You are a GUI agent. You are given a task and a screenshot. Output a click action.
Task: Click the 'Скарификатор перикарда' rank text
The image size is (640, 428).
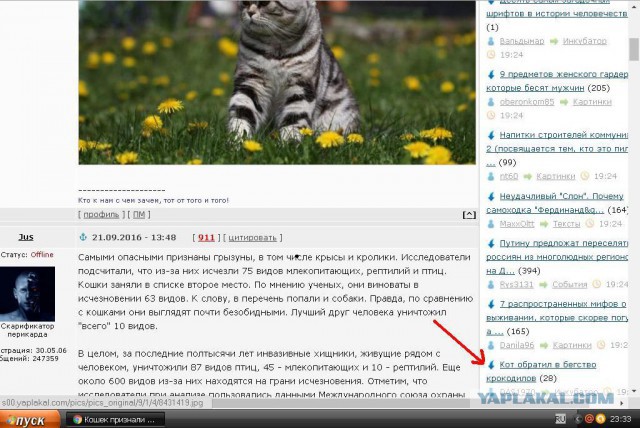[27, 330]
